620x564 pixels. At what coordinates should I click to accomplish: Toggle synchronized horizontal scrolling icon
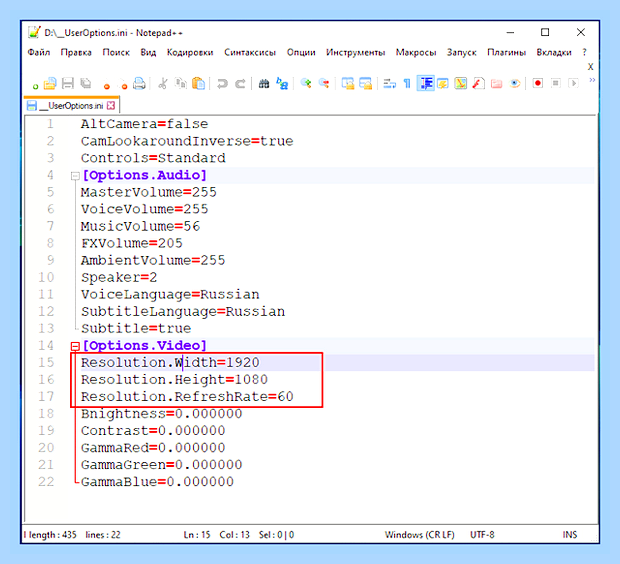[x=365, y=83]
